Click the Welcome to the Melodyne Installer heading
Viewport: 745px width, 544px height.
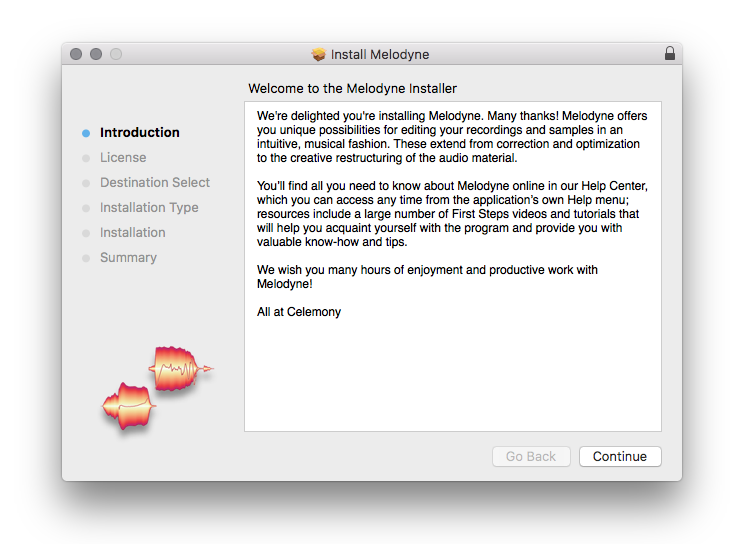click(352, 88)
